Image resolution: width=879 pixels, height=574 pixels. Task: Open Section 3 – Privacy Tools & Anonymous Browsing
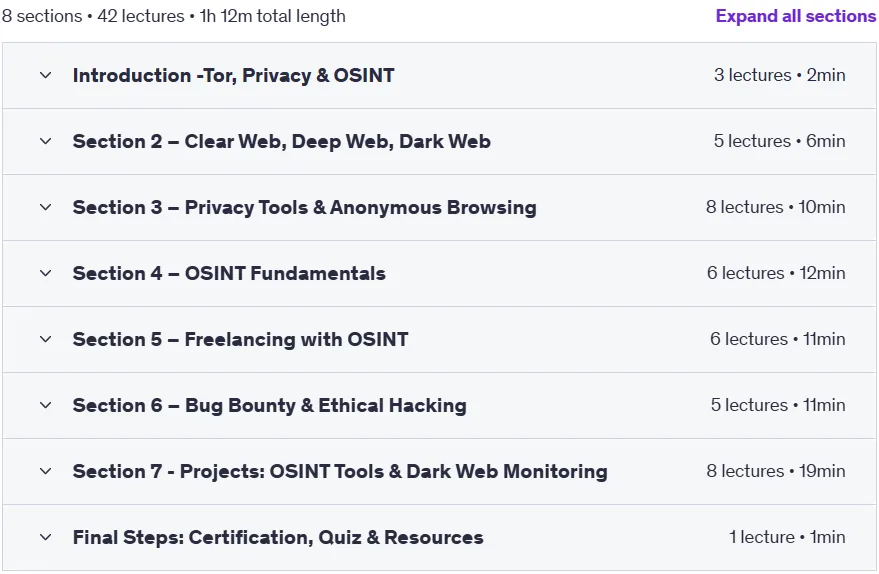(x=304, y=207)
